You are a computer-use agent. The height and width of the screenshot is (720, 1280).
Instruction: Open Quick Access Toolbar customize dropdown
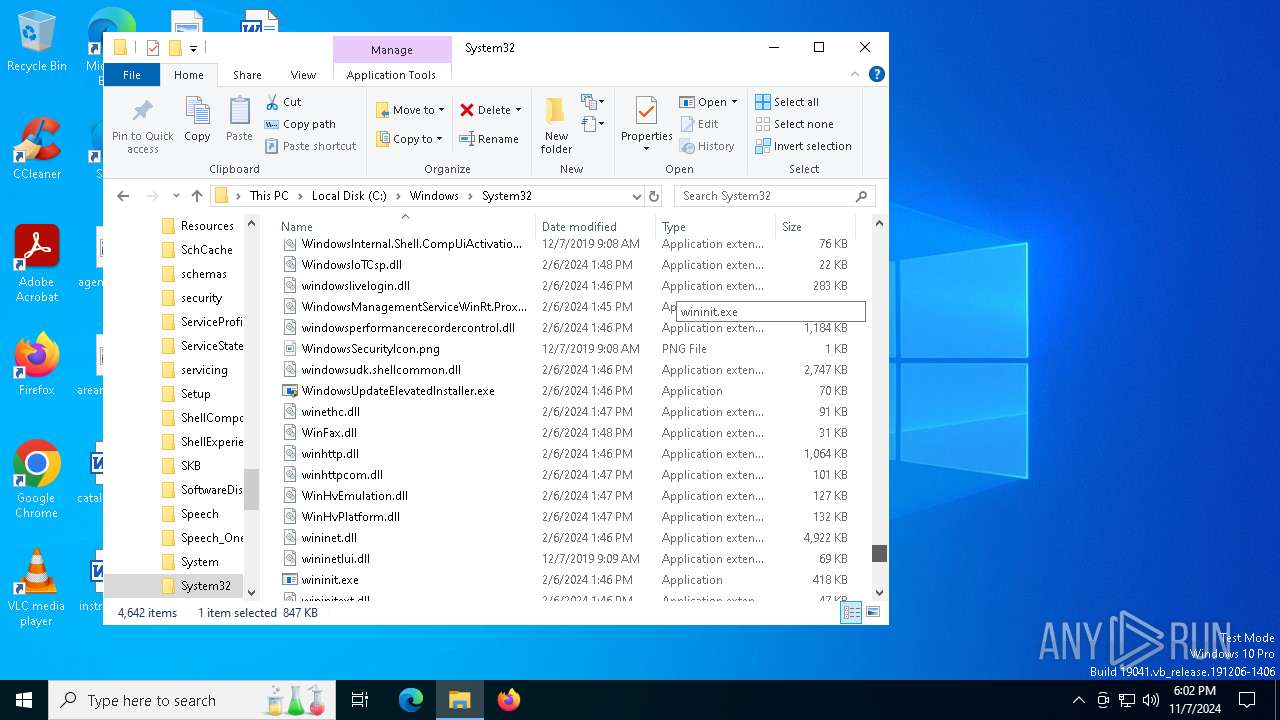tap(194, 47)
